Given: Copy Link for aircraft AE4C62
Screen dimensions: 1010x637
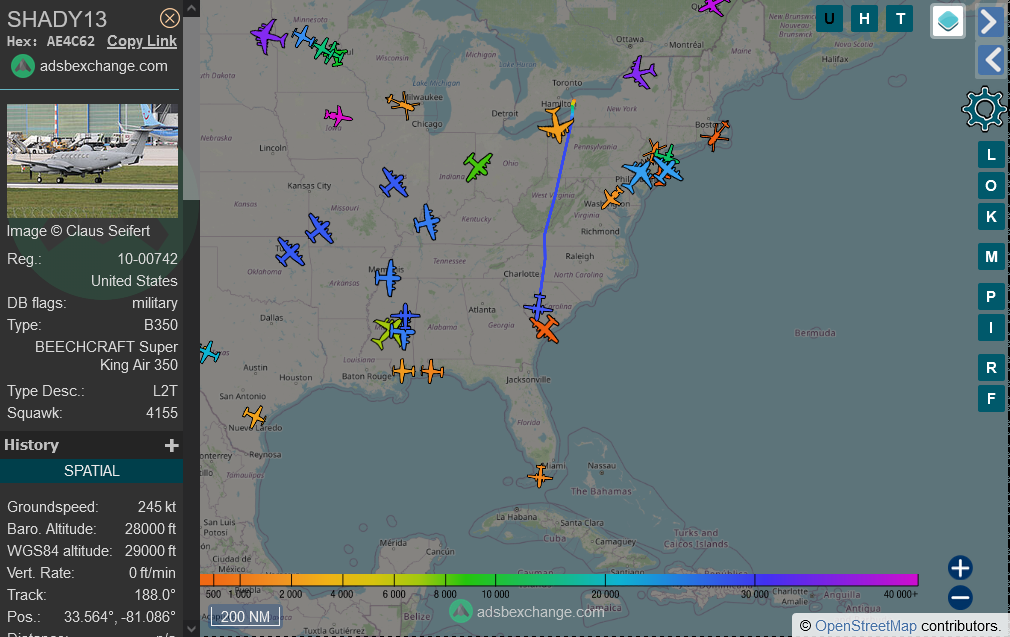Looking at the screenshot, I should [142, 41].
